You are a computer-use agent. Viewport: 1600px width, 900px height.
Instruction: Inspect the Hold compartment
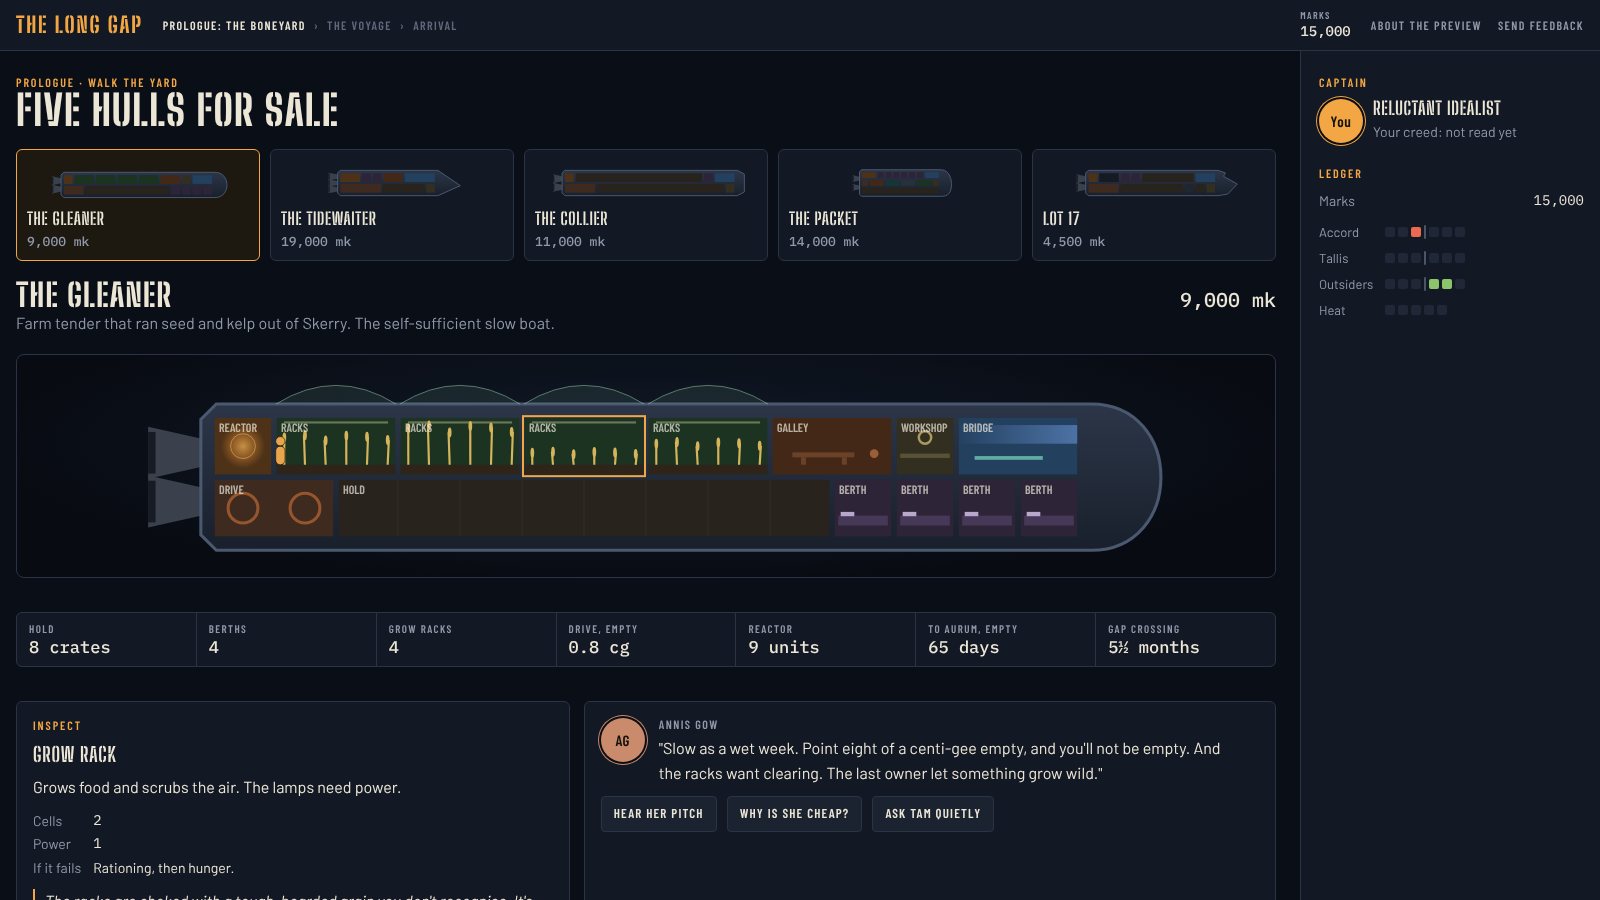pos(584,508)
